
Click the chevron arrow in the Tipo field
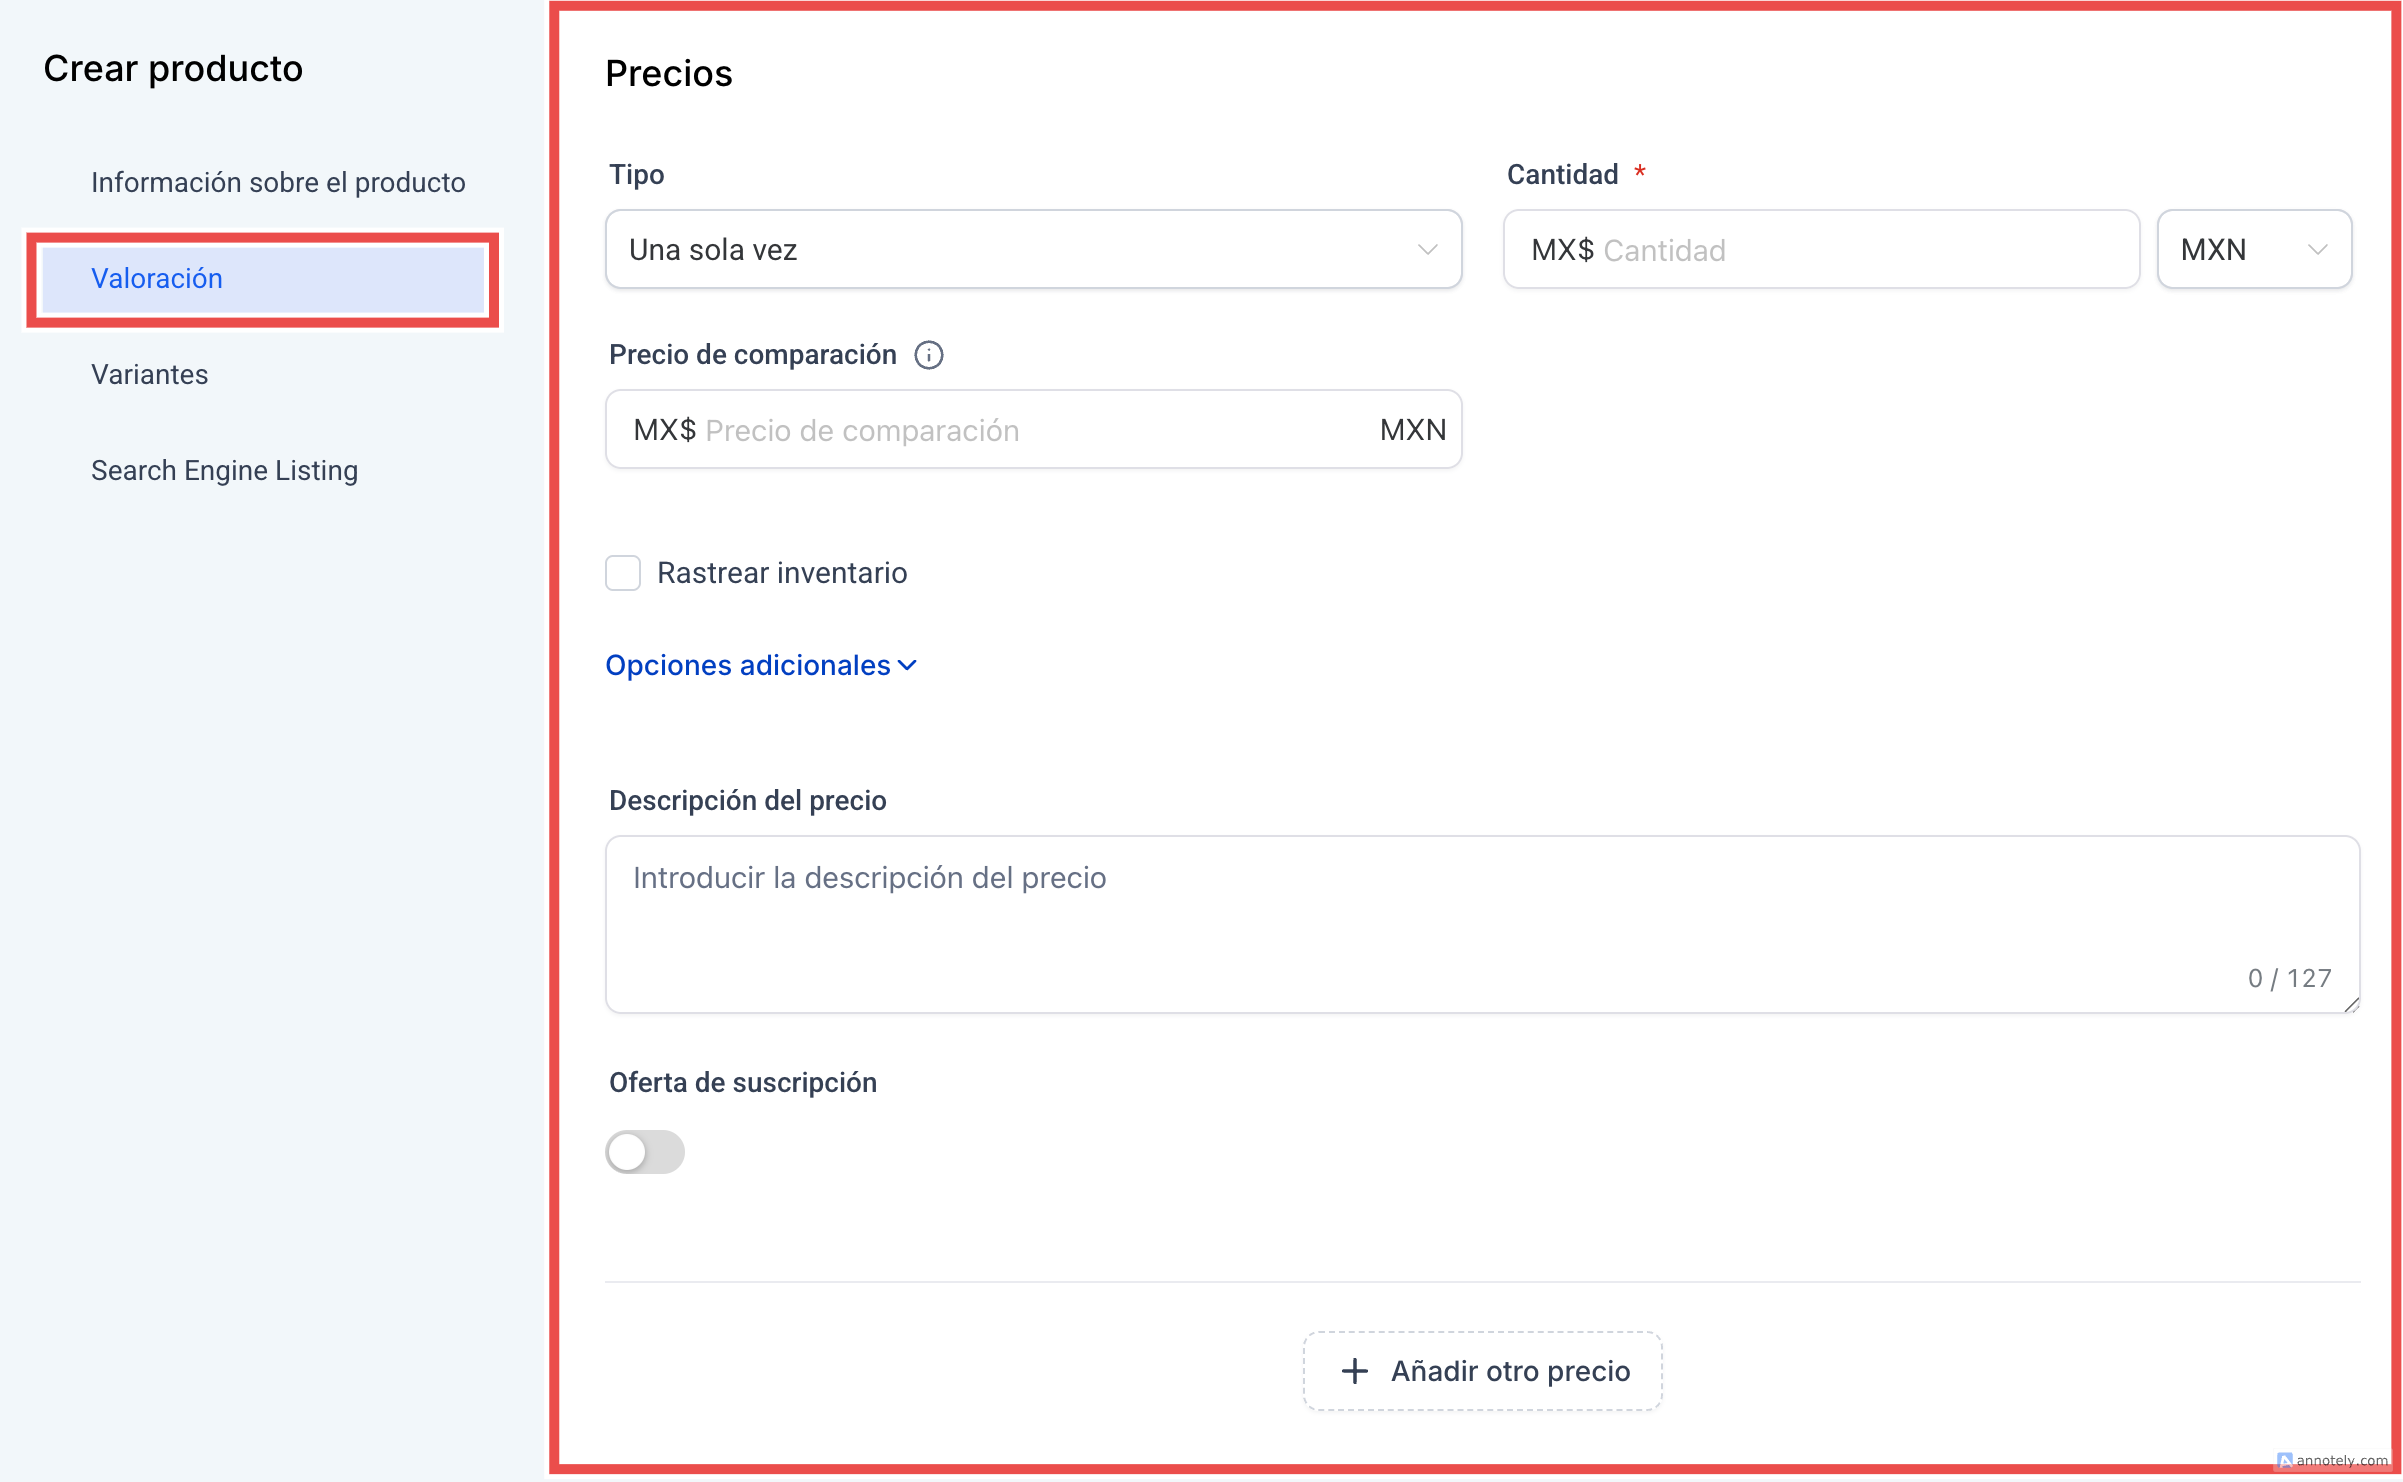click(x=1427, y=250)
